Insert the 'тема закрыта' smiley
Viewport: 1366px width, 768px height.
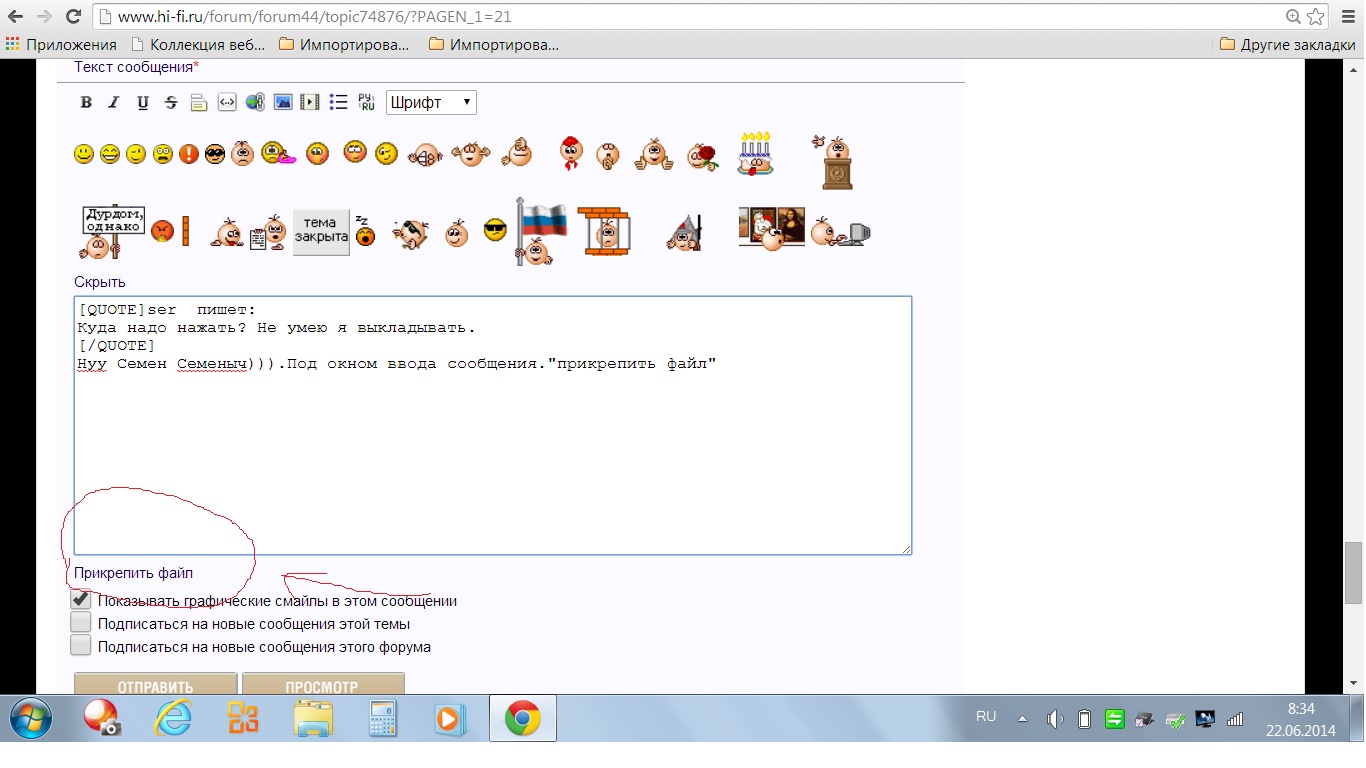coord(321,231)
